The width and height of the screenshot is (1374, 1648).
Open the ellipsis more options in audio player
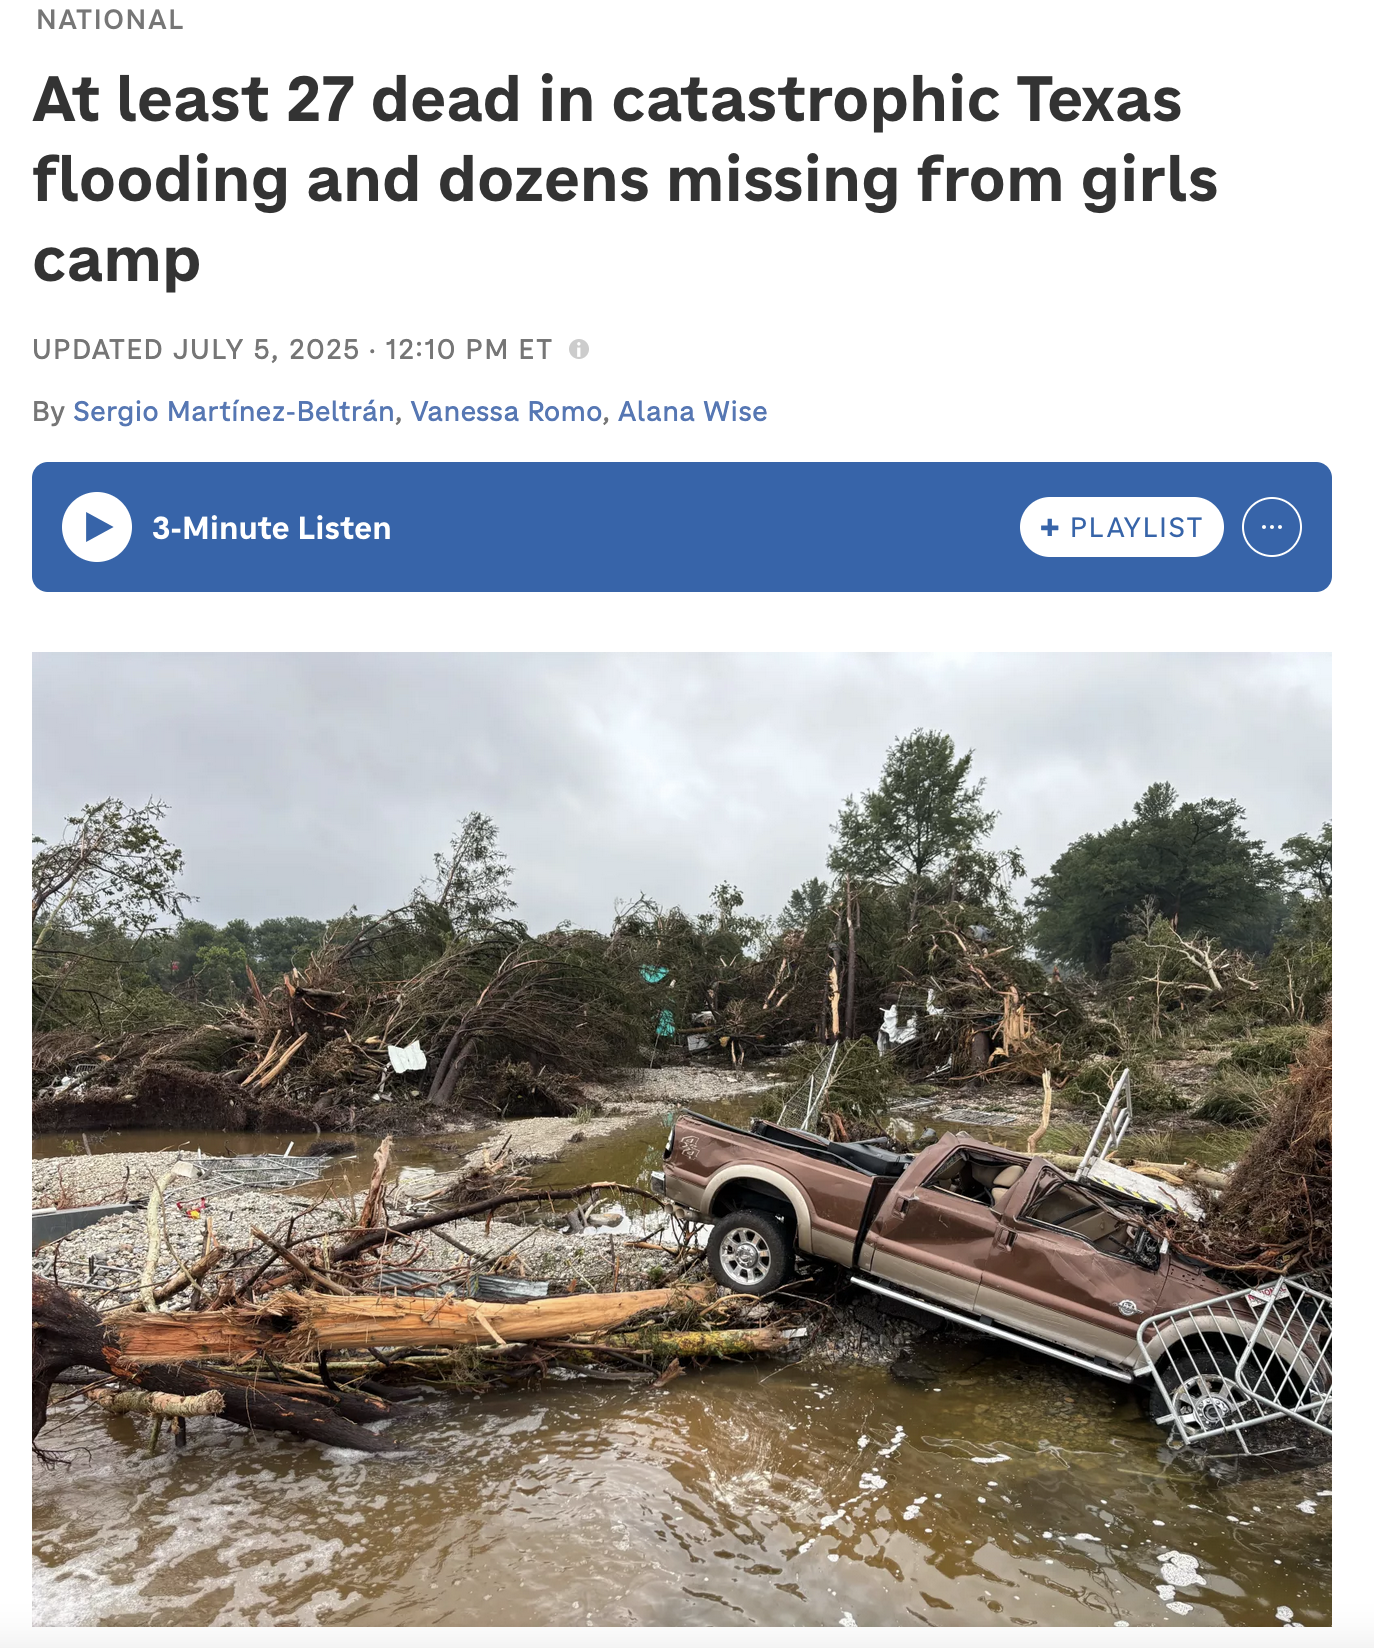(x=1271, y=527)
